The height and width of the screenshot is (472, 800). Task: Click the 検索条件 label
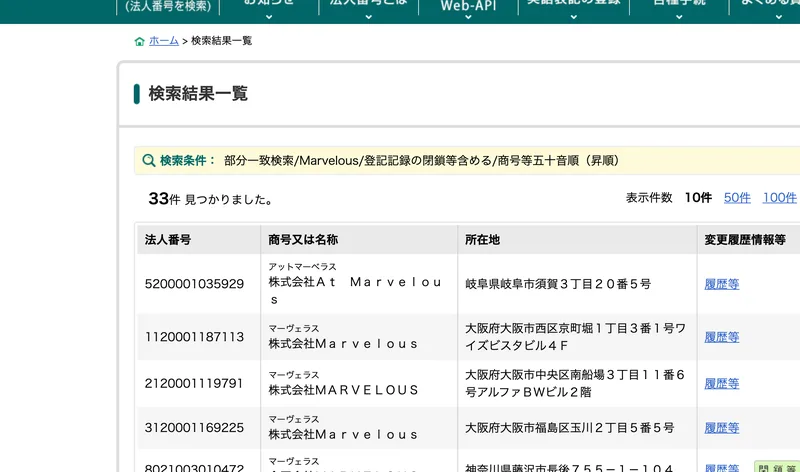[187, 161]
